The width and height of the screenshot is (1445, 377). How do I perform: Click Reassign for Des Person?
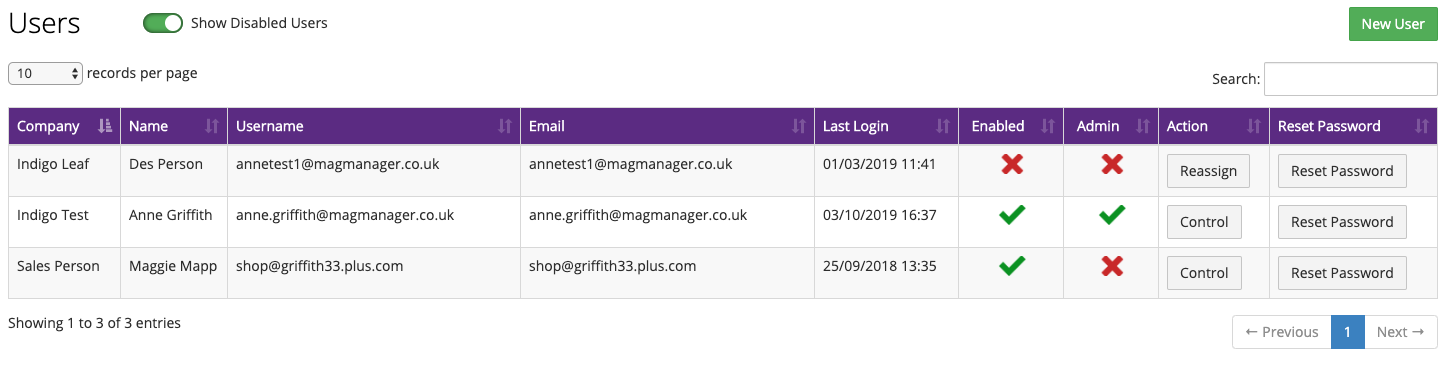coord(1208,171)
